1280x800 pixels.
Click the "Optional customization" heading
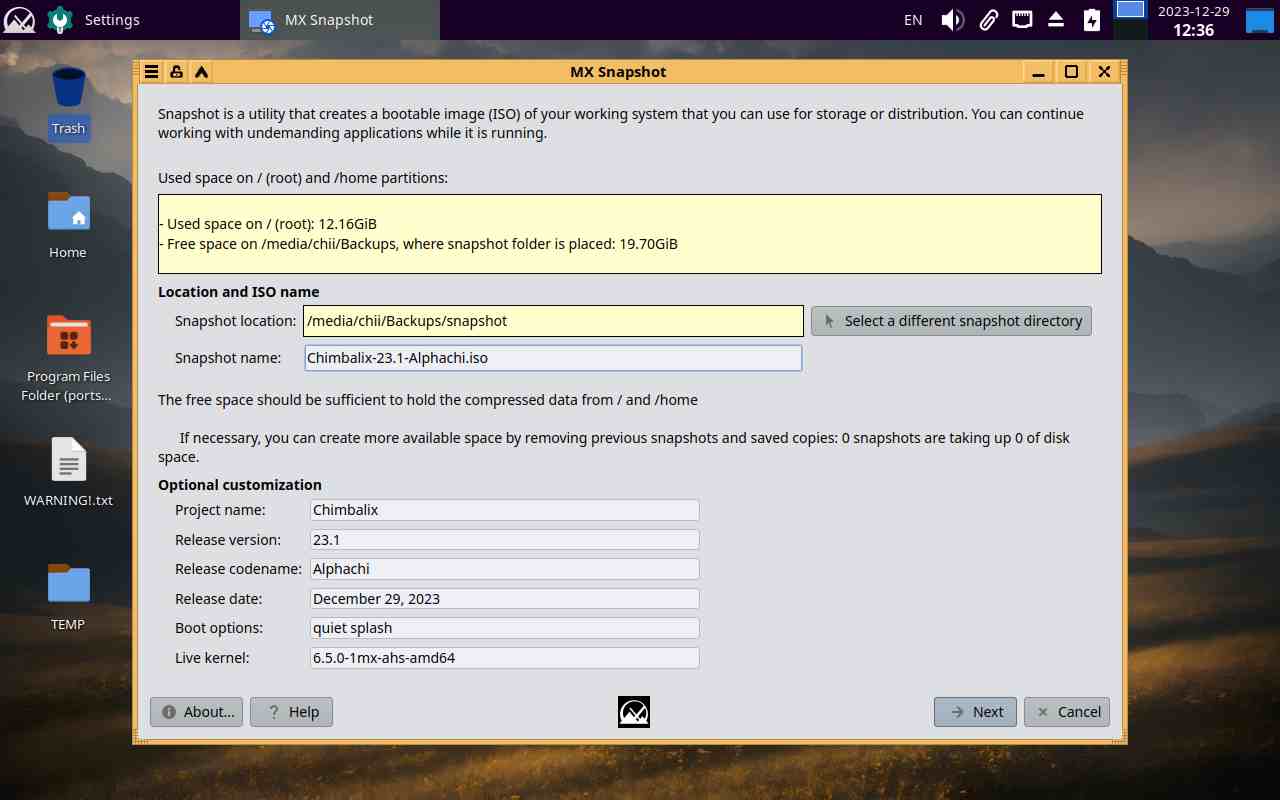[240, 485]
